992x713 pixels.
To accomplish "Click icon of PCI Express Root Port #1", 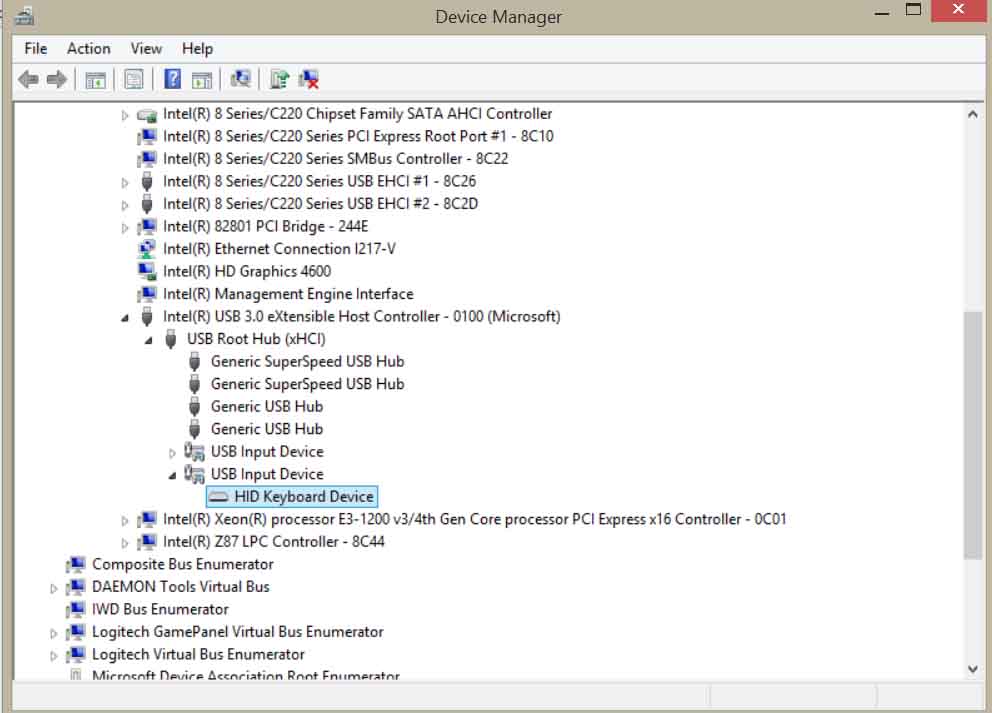I will pos(147,137).
